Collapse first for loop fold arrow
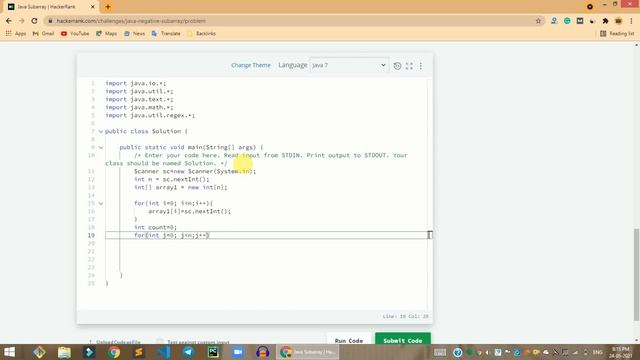The width and height of the screenshot is (640, 360). [101, 203]
